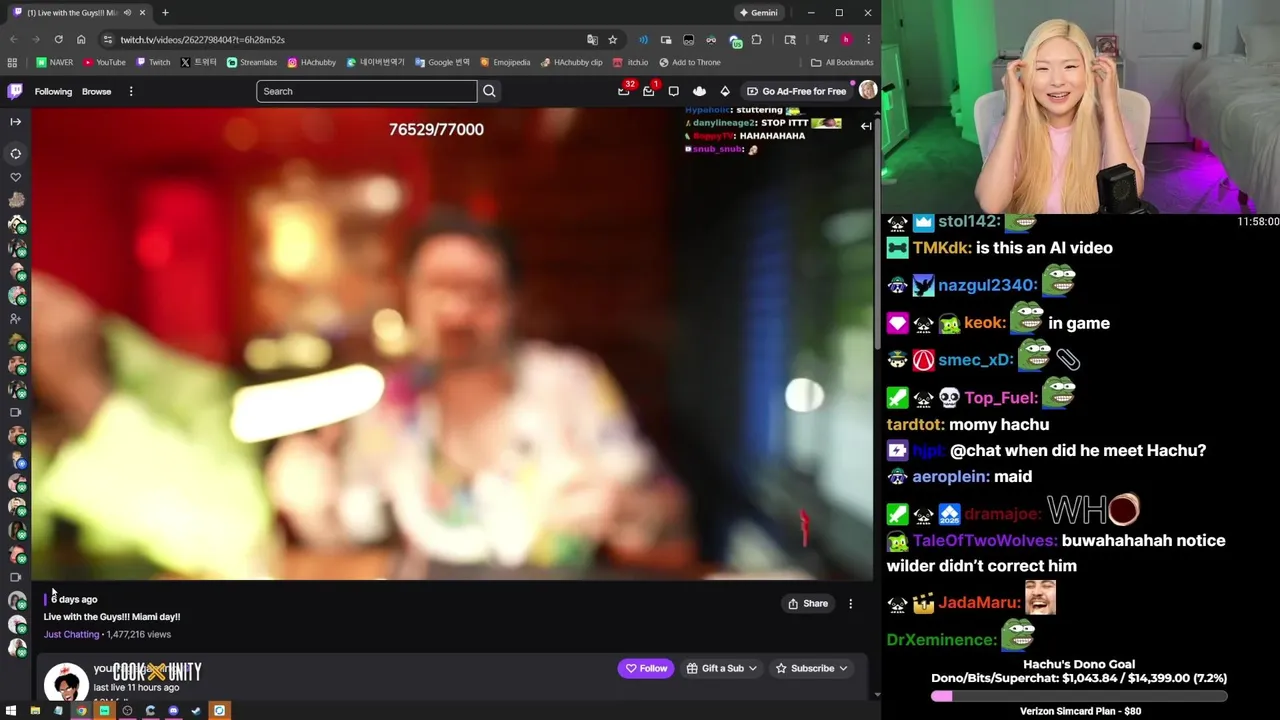The height and width of the screenshot is (720, 1280).
Task: Open the translate page icon in address bar
Action: 592,39
